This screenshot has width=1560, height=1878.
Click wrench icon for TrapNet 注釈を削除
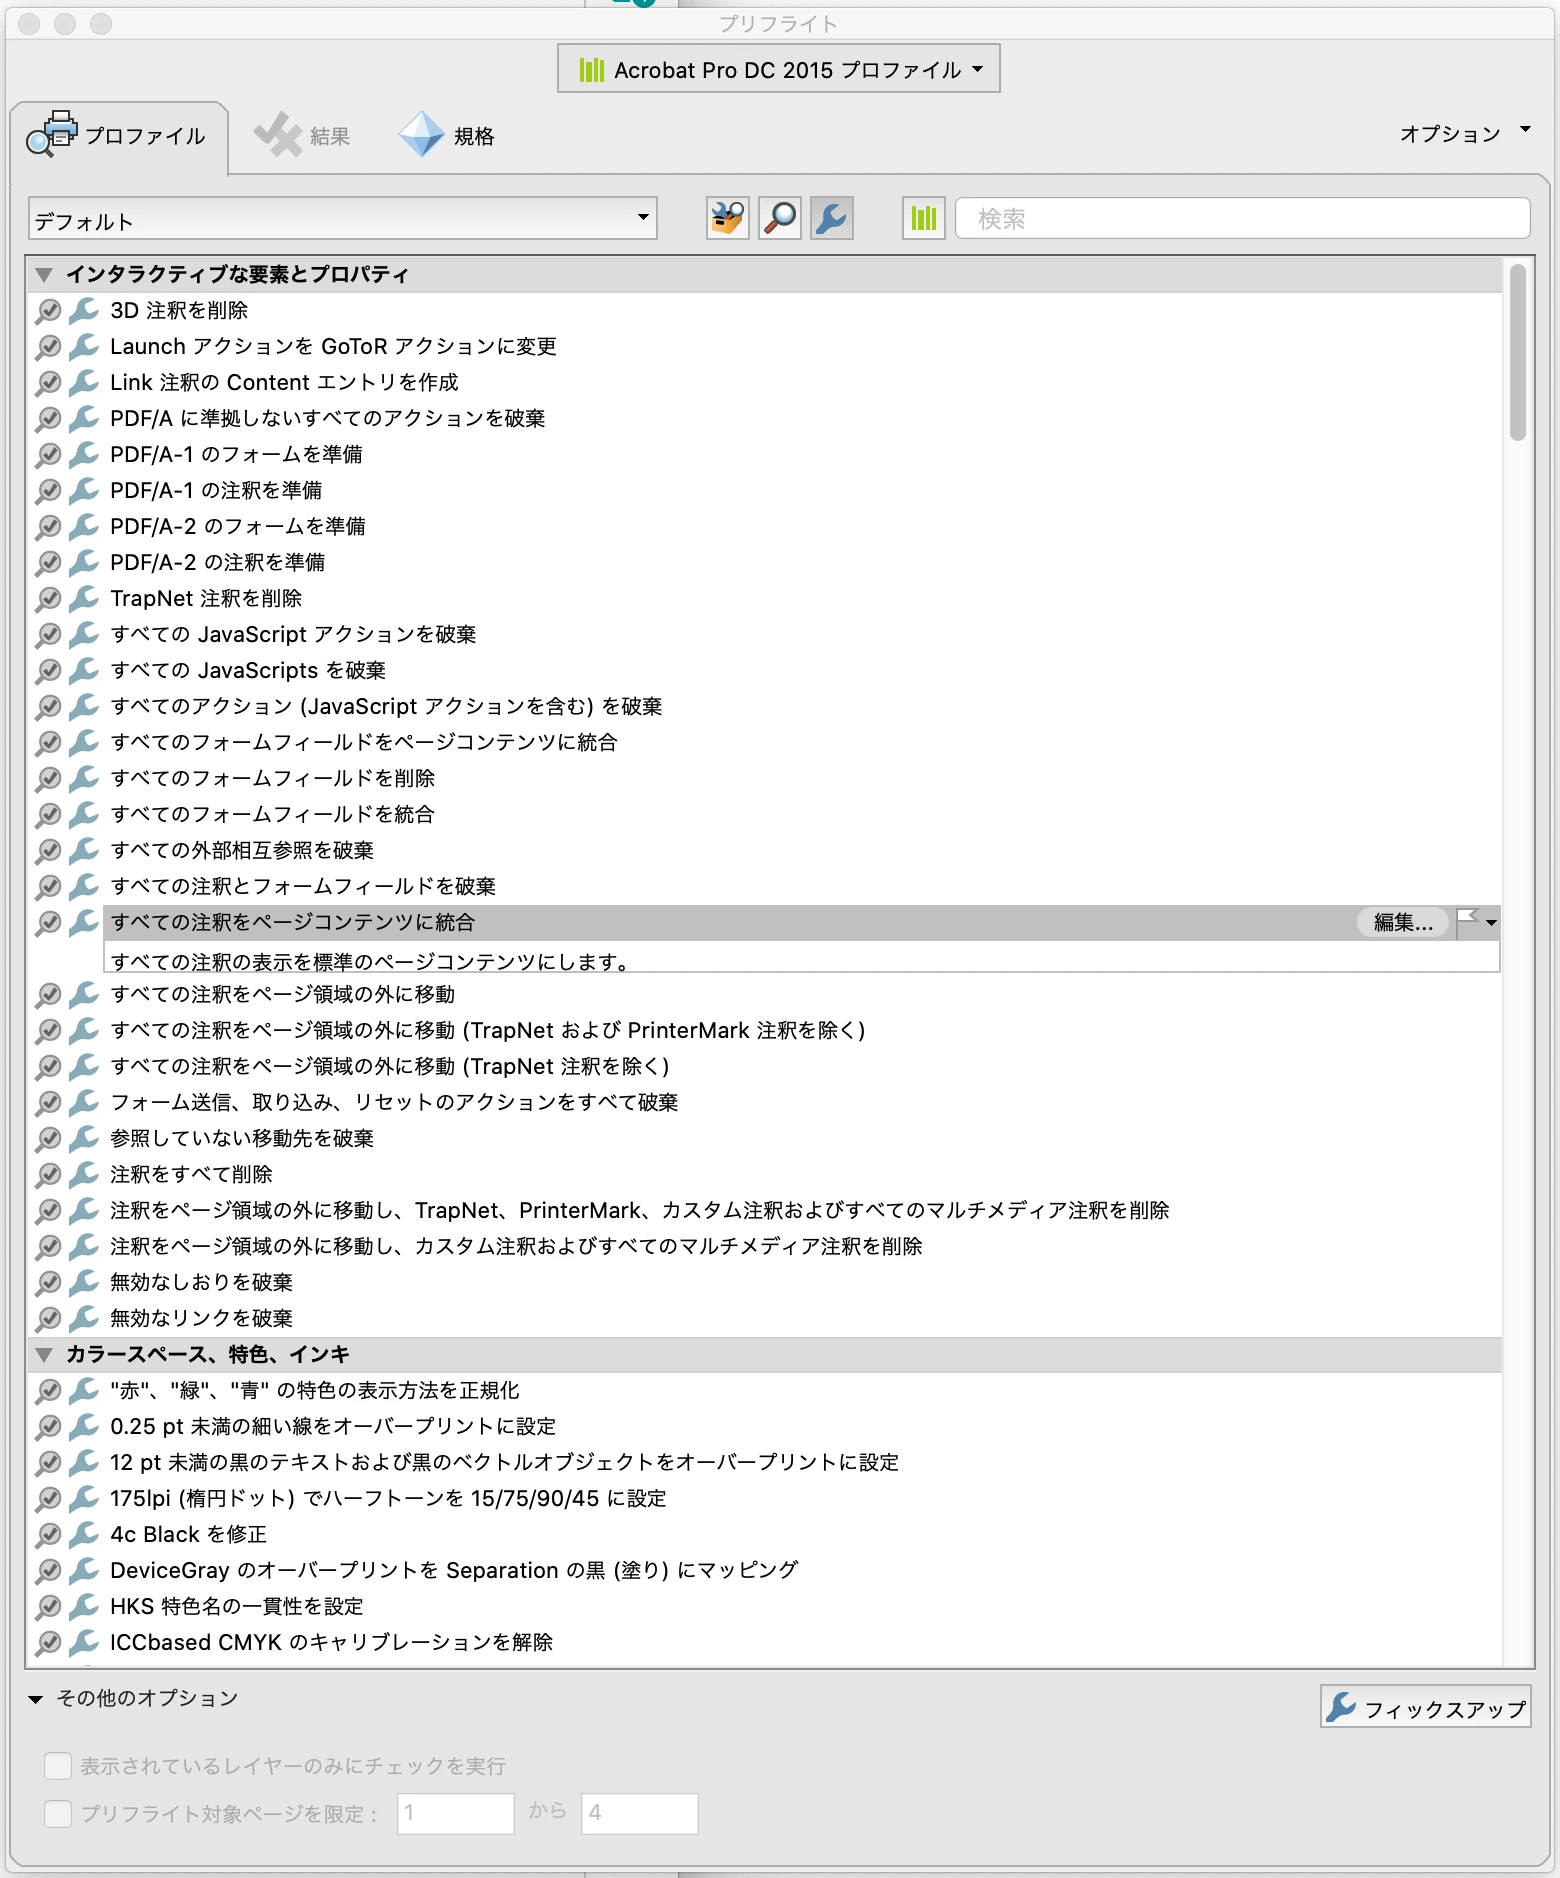[84, 598]
